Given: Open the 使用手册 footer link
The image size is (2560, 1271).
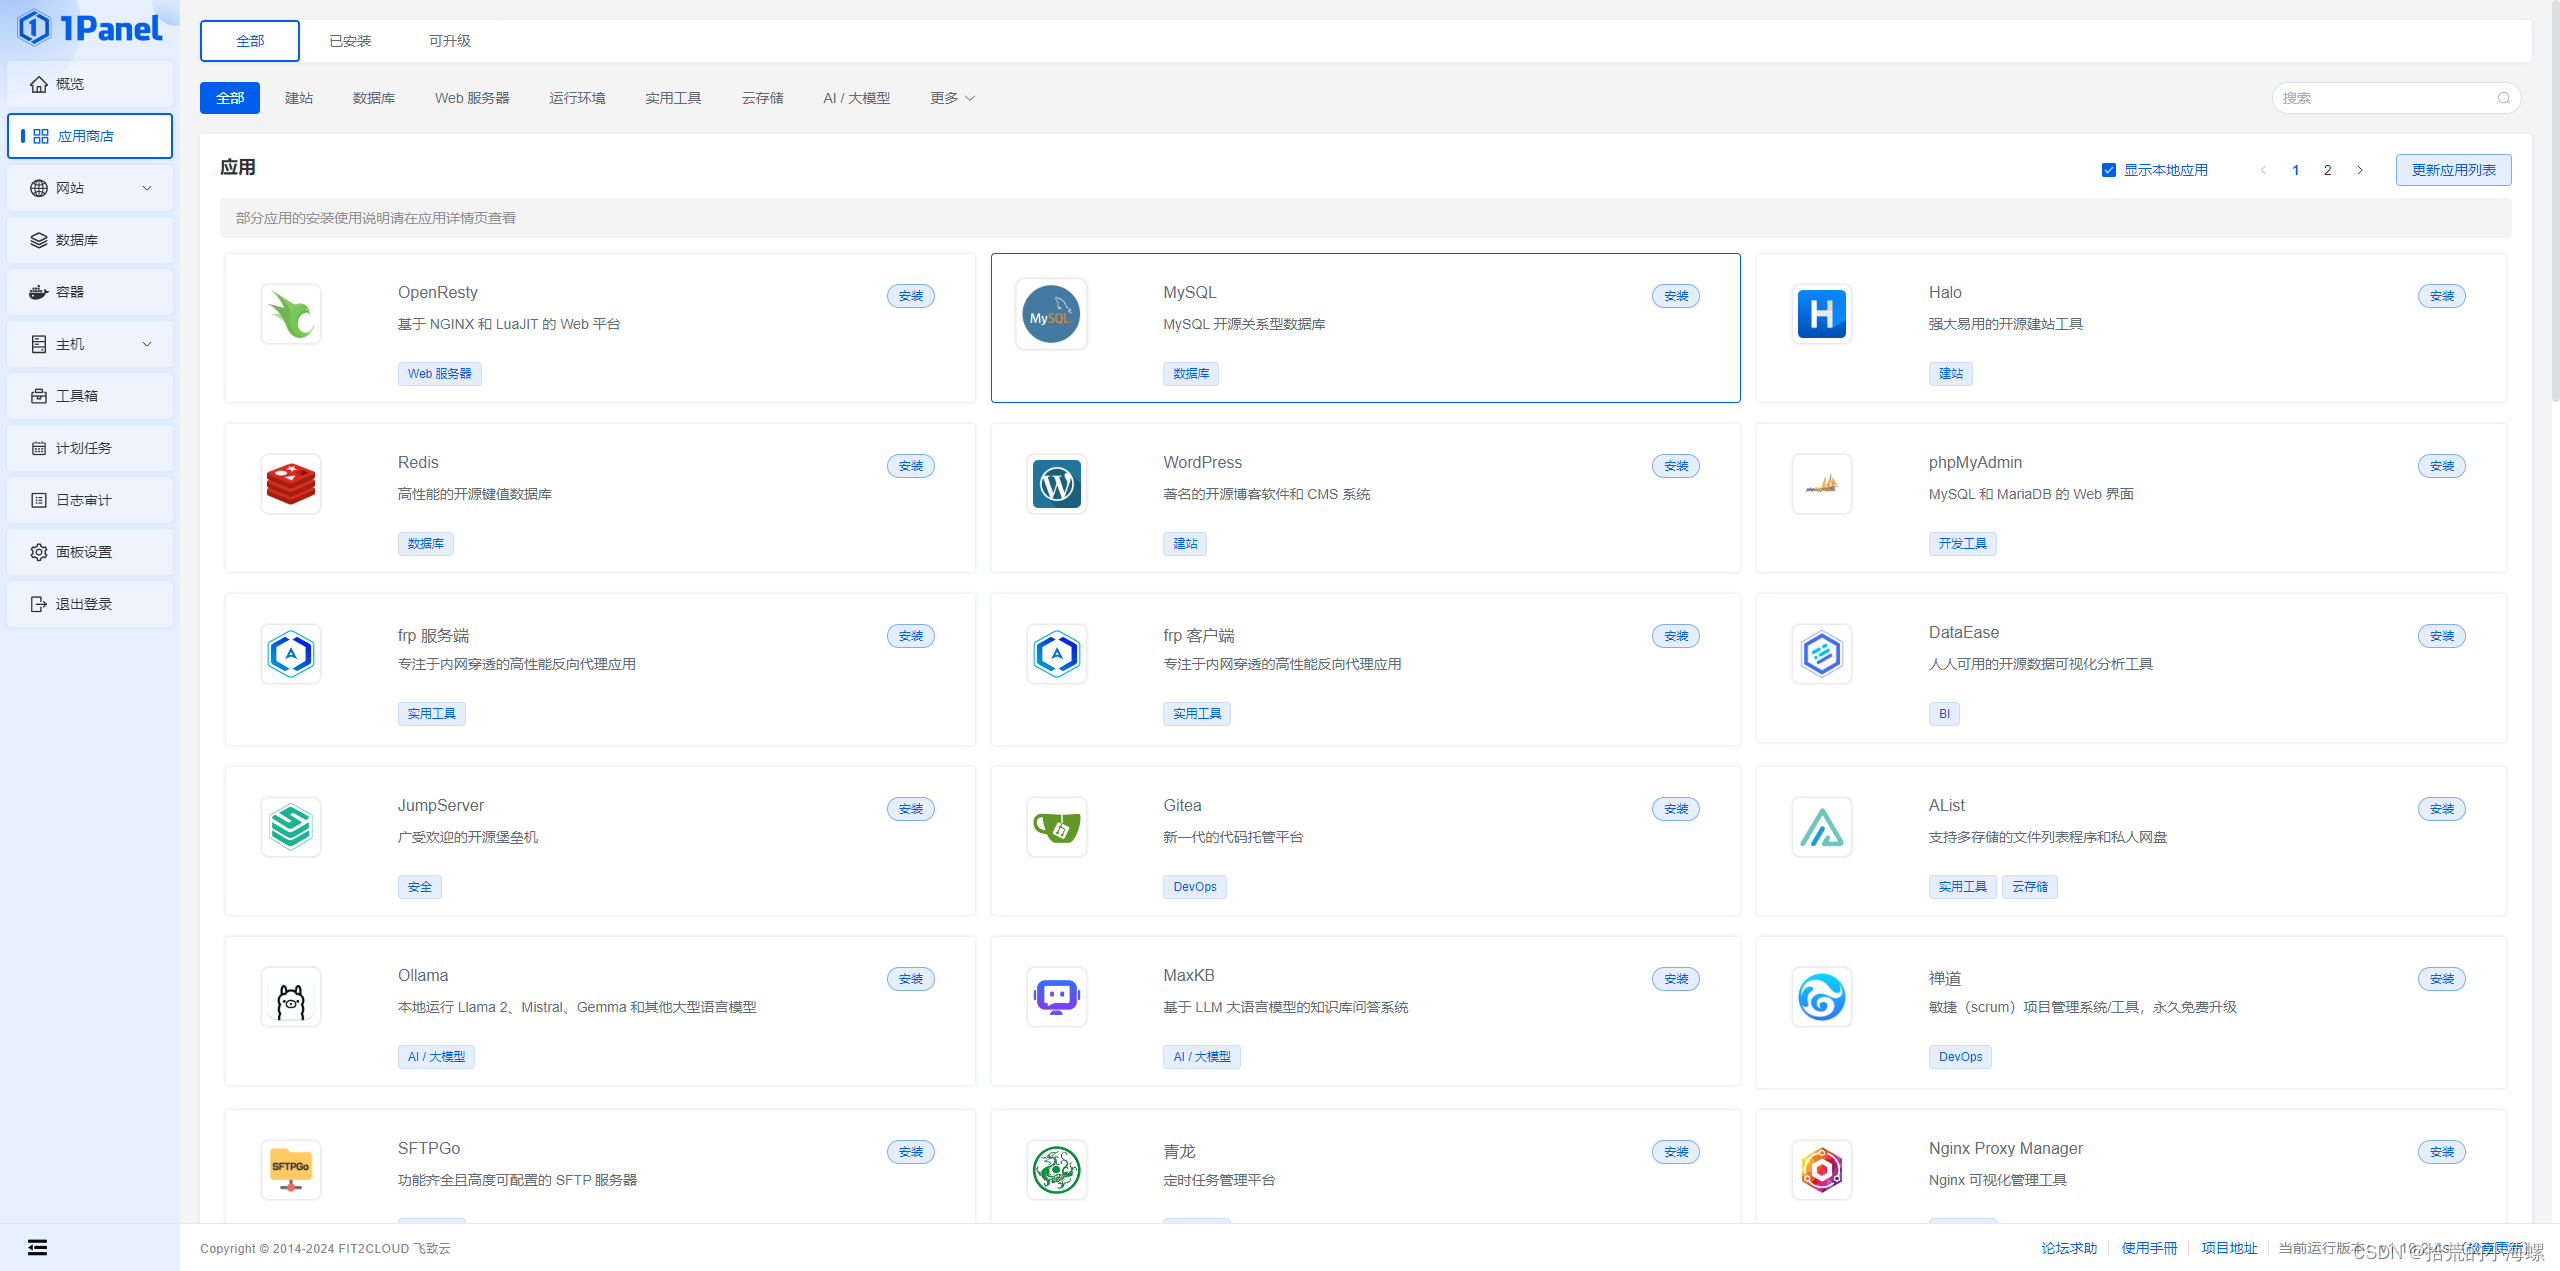Looking at the screenshot, I should click(x=2149, y=1248).
